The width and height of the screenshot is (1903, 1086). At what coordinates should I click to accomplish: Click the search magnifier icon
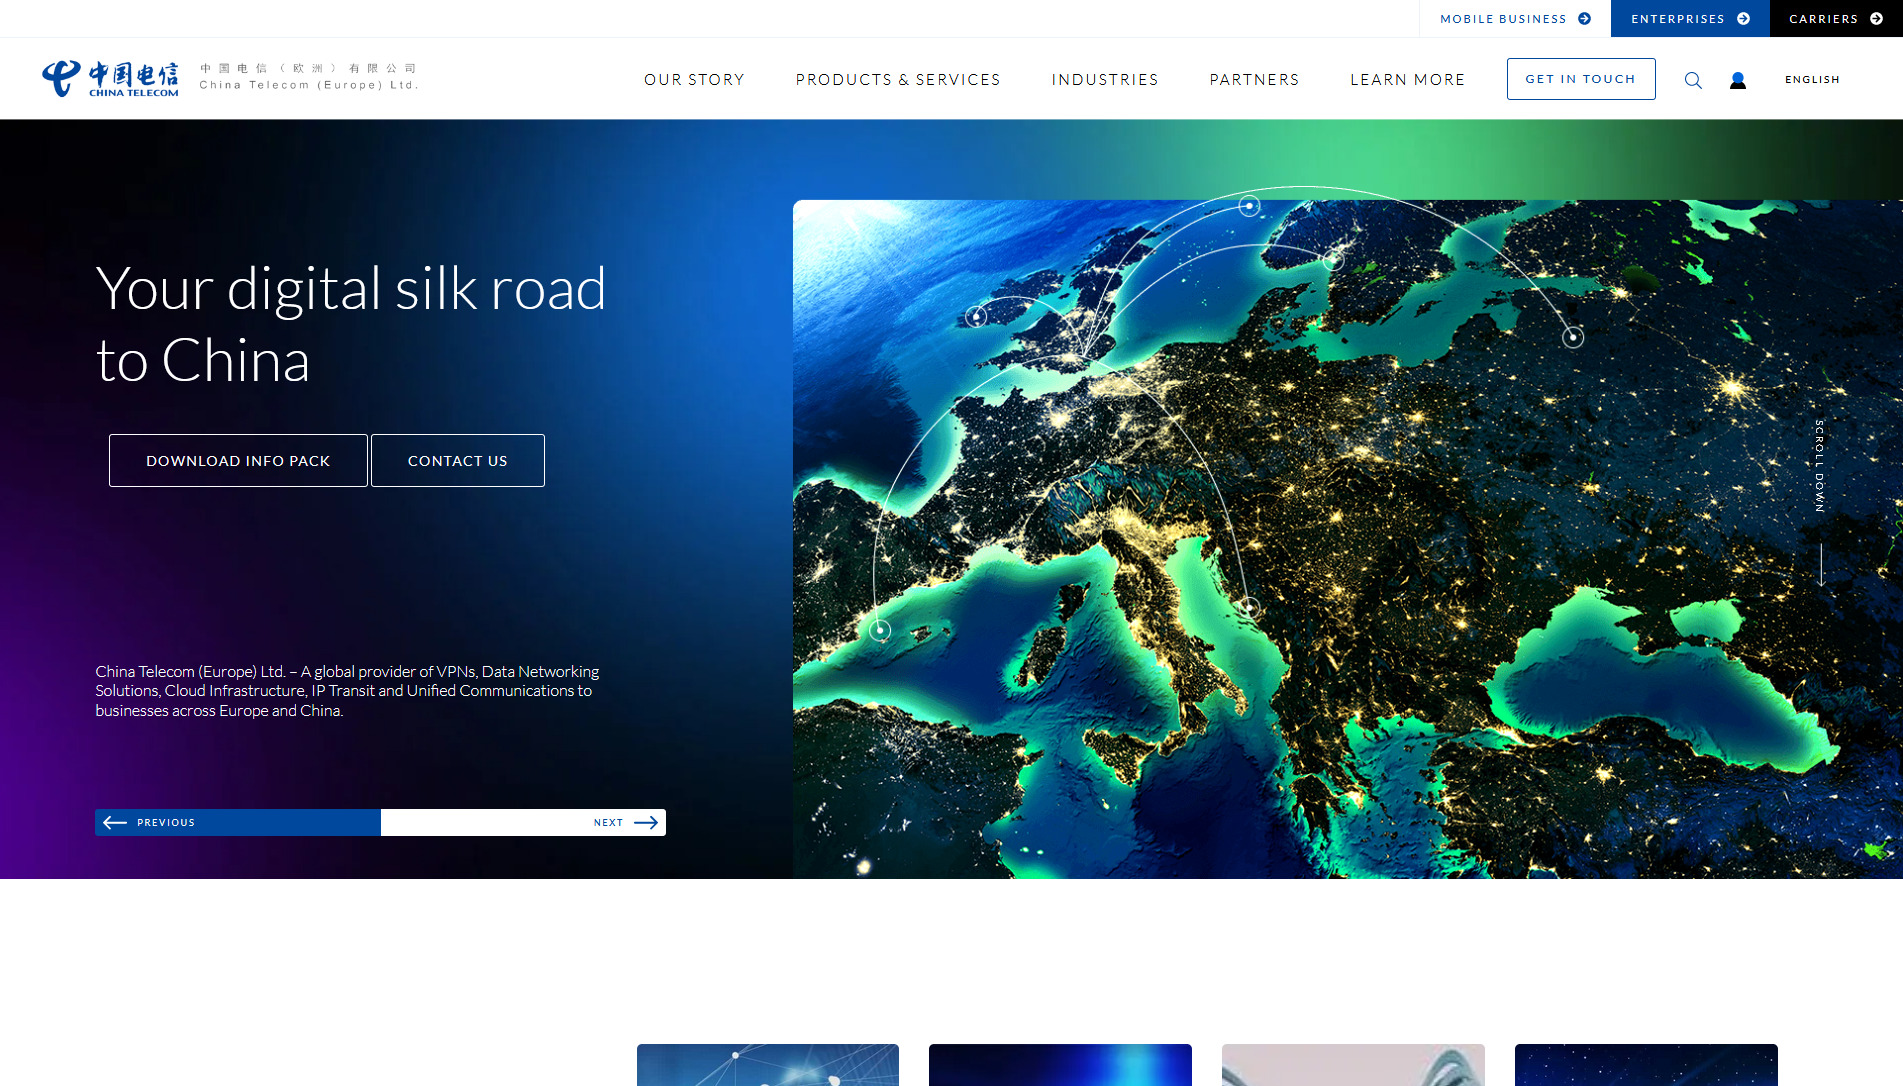pos(1693,80)
